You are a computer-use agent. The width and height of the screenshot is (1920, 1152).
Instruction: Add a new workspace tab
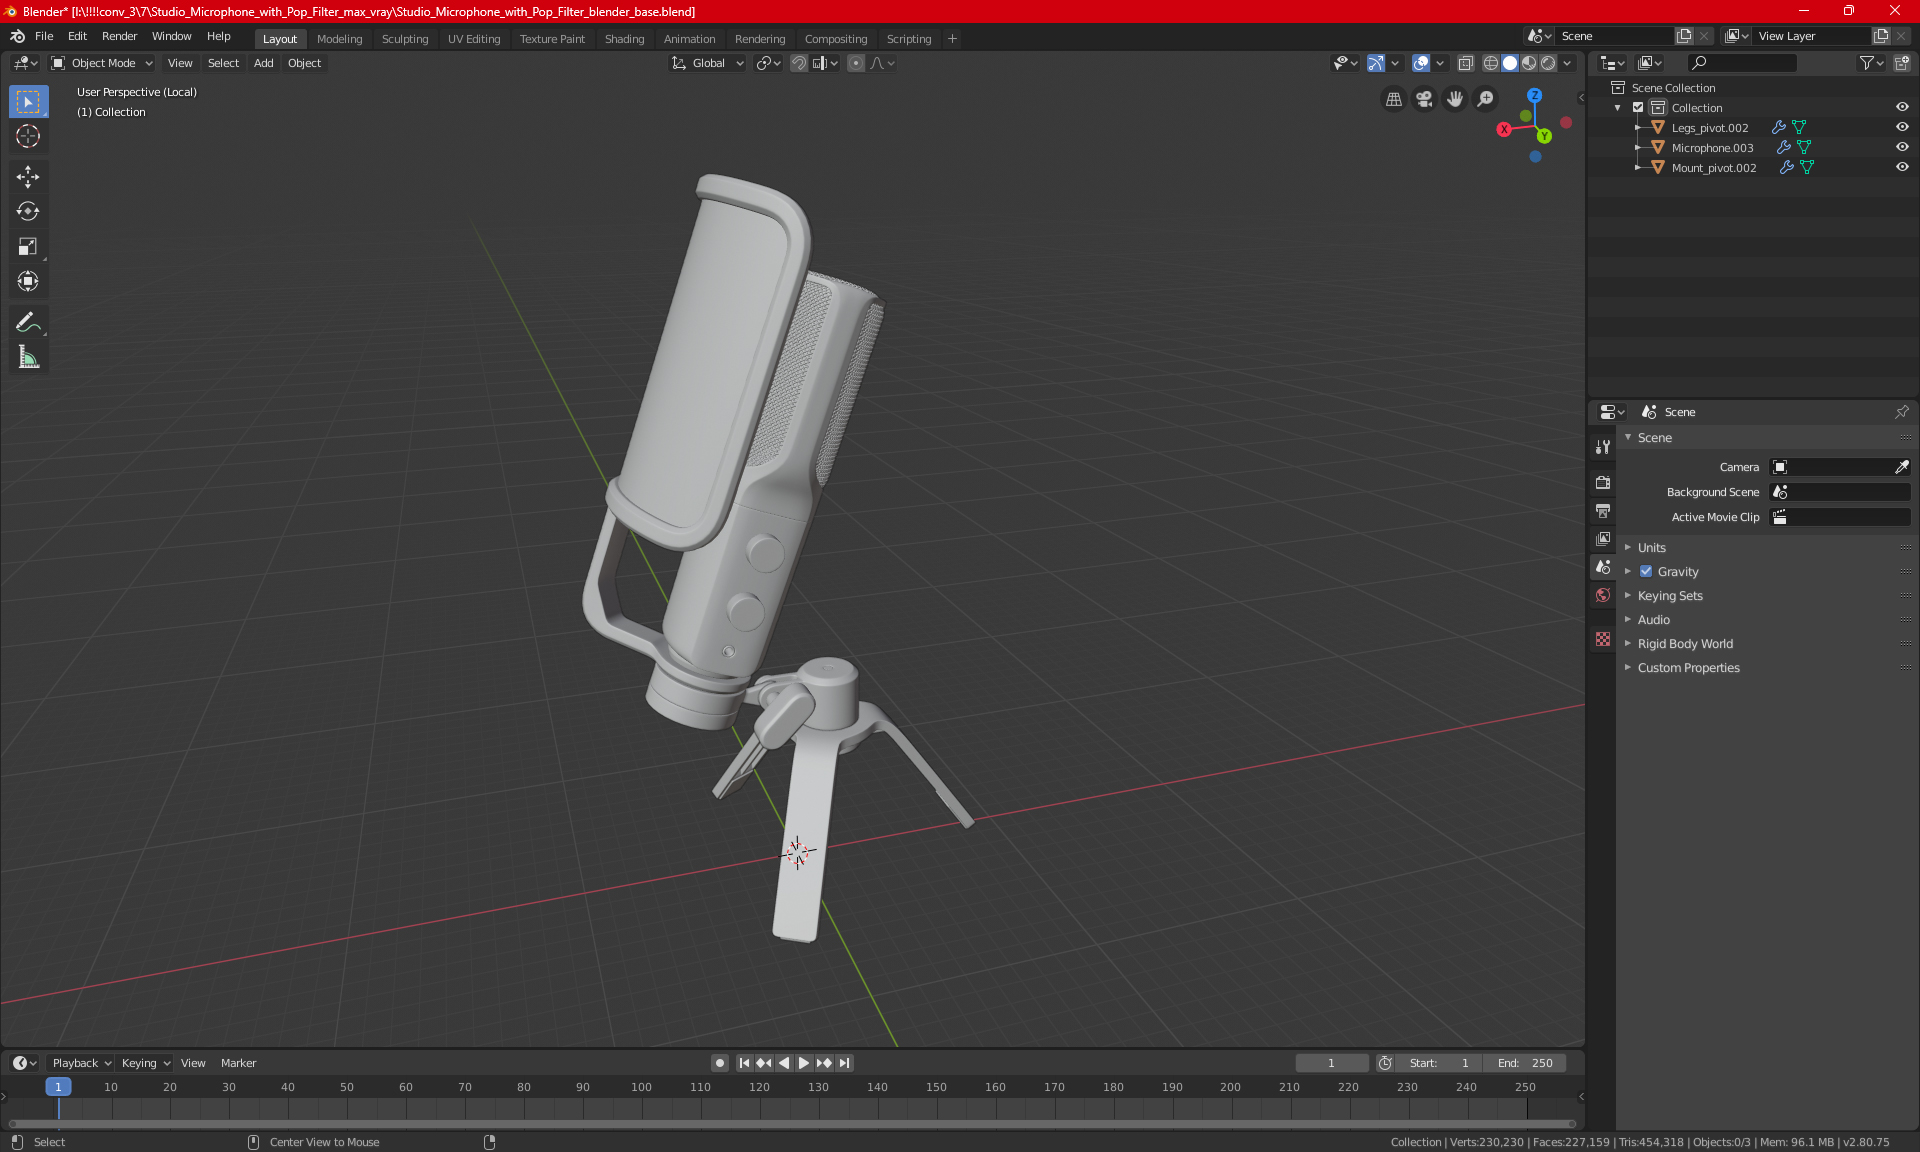(x=952, y=39)
